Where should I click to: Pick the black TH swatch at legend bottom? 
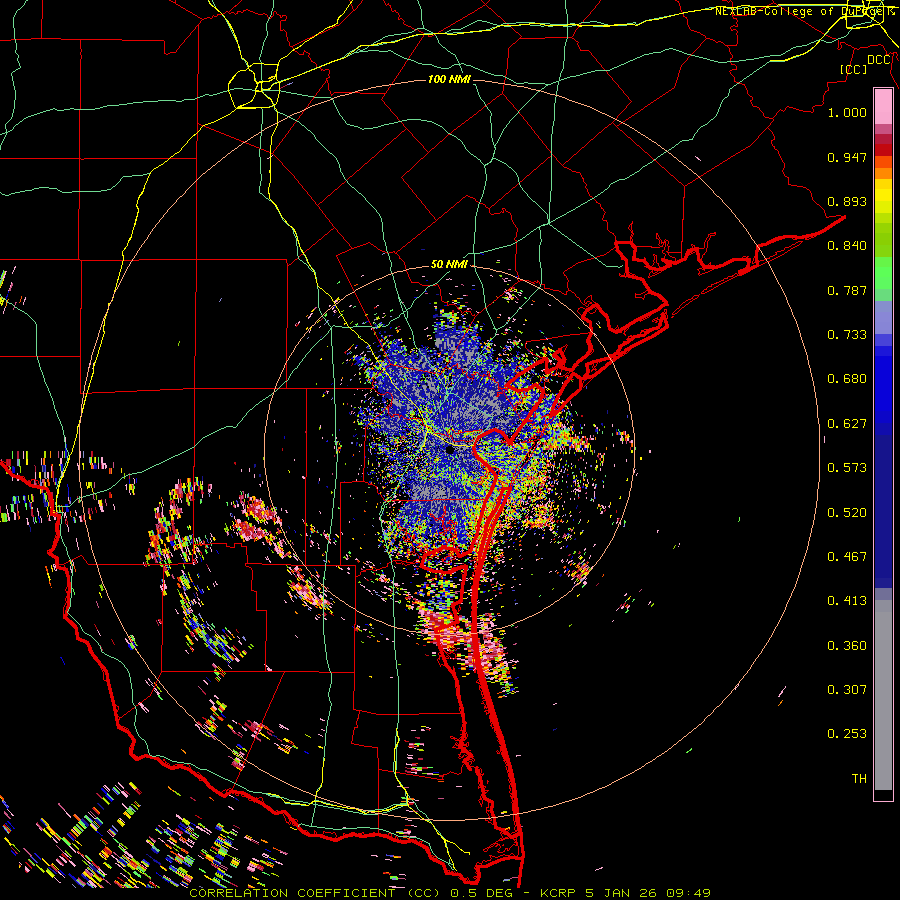(x=883, y=794)
